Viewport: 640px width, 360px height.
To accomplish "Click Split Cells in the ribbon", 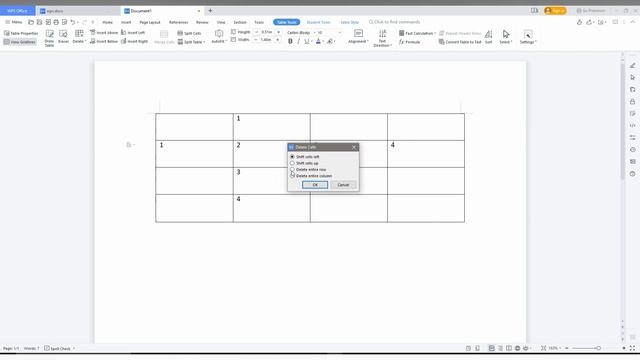I will click(189, 33).
